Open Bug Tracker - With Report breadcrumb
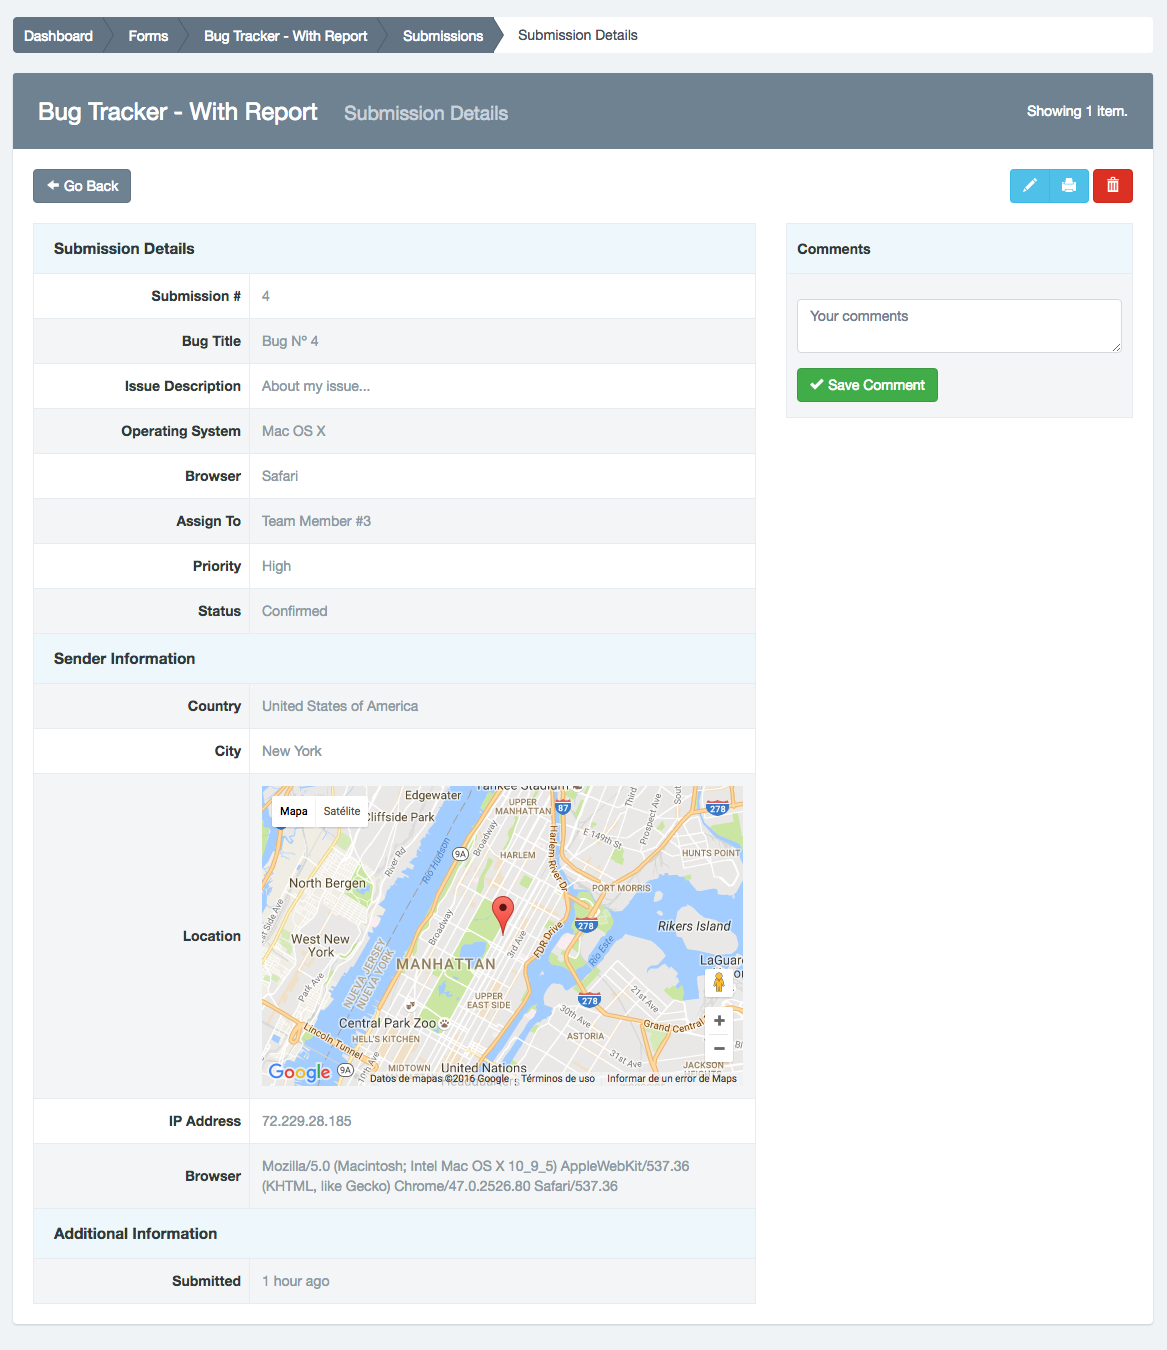This screenshot has height=1350, width=1167. (285, 36)
